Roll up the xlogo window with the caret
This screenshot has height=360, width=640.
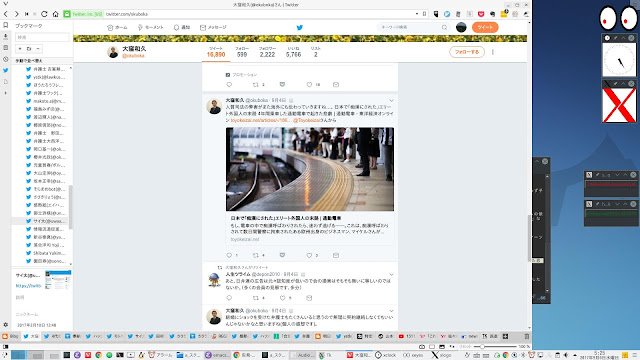(x=623, y=84)
